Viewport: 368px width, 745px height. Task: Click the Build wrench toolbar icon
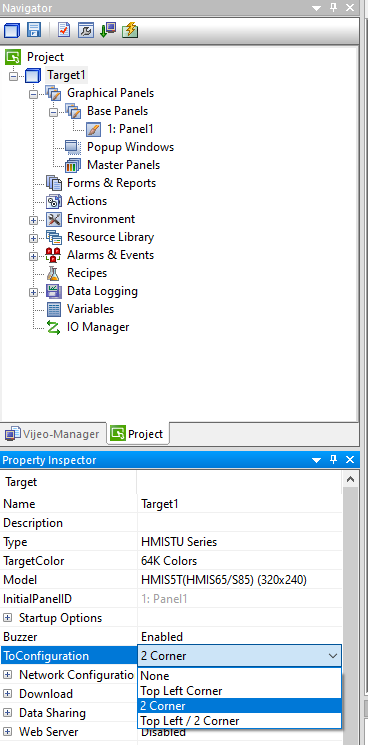tap(86, 30)
